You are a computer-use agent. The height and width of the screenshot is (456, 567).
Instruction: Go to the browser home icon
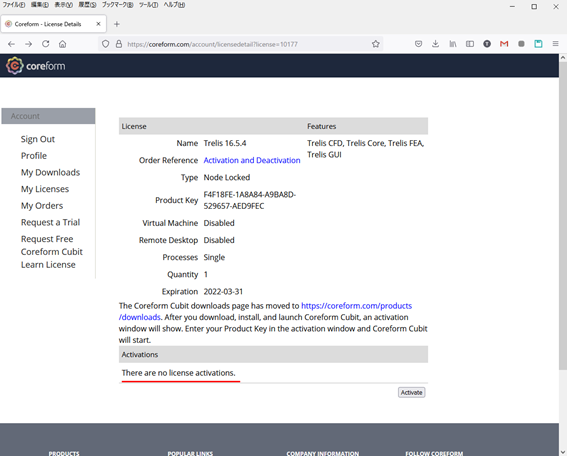63,44
